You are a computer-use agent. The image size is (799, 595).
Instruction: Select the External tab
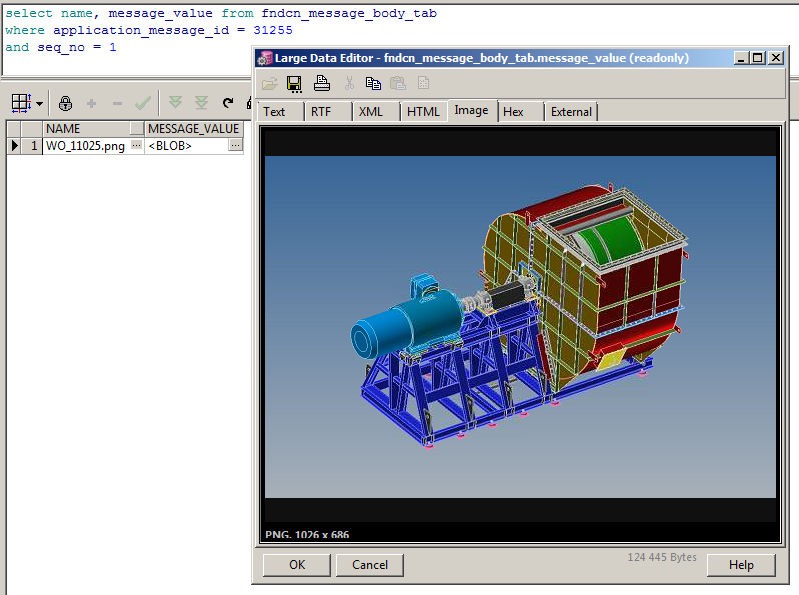pyautogui.click(x=571, y=112)
